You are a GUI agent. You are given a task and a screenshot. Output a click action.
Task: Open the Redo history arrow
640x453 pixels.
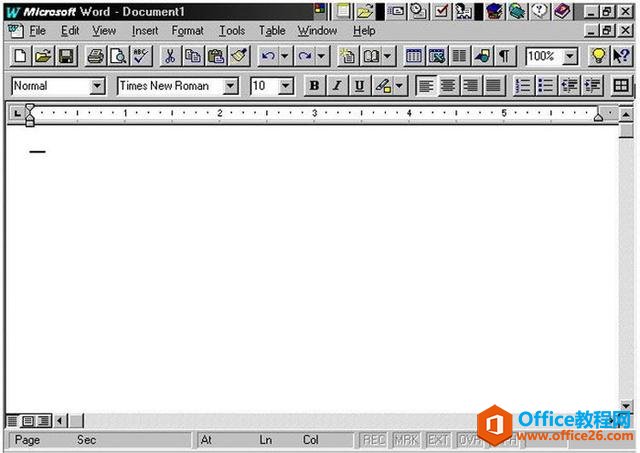[x=322, y=56]
